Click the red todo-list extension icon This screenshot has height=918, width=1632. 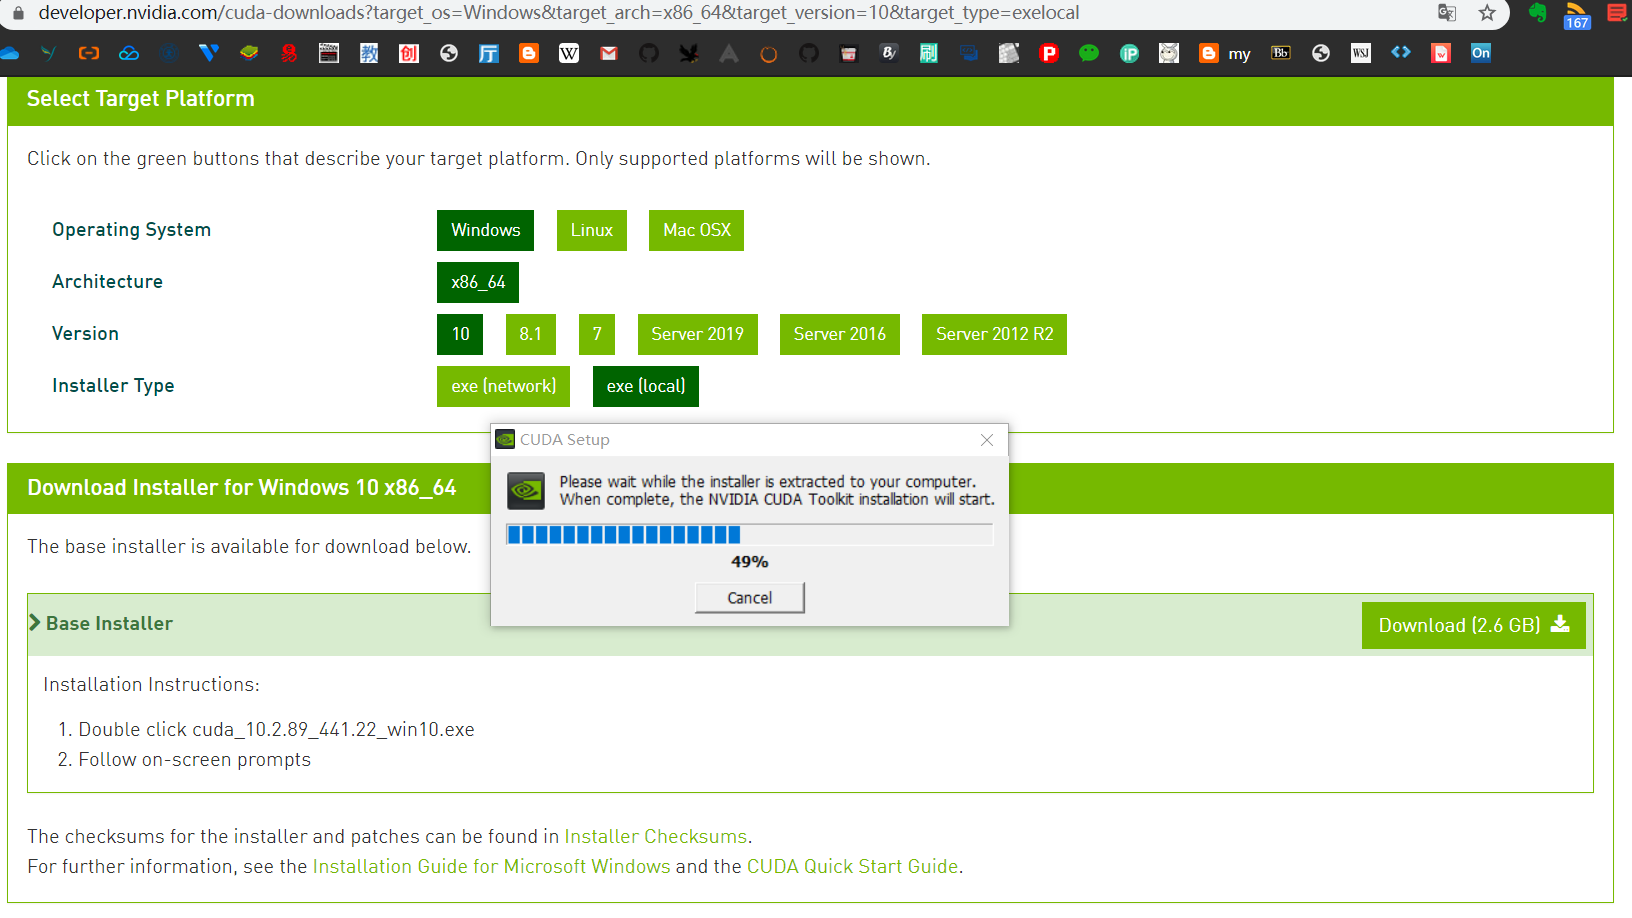(1617, 13)
